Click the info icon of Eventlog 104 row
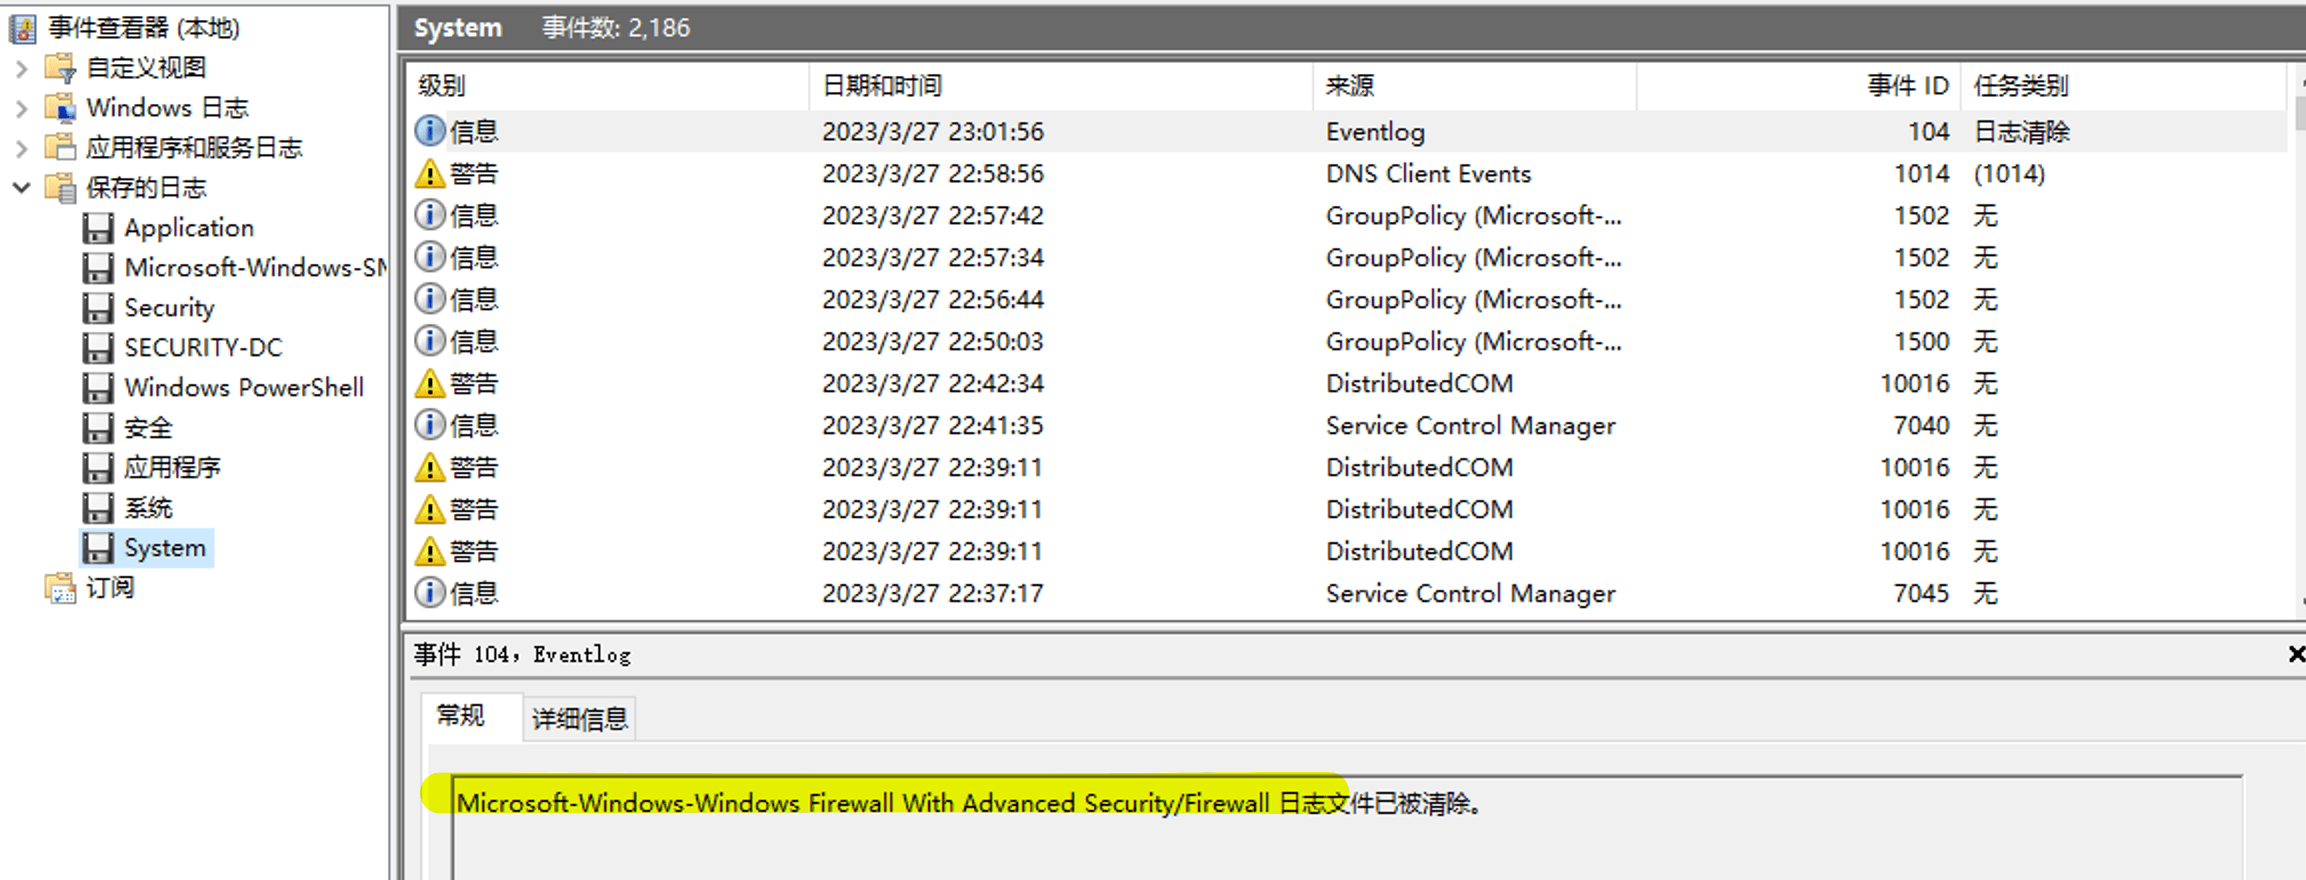This screenshot has width=2306, height=880. 429,132
